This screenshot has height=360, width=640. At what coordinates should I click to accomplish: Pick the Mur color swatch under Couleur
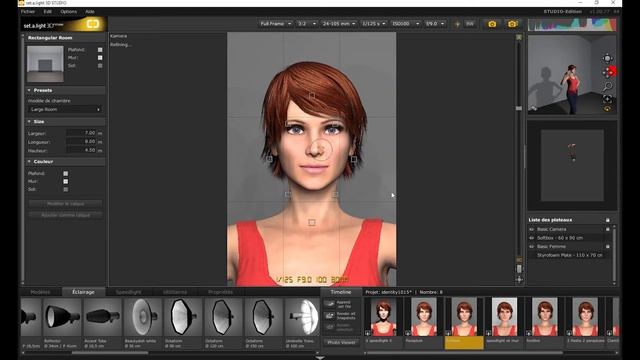tap(66, 181)
